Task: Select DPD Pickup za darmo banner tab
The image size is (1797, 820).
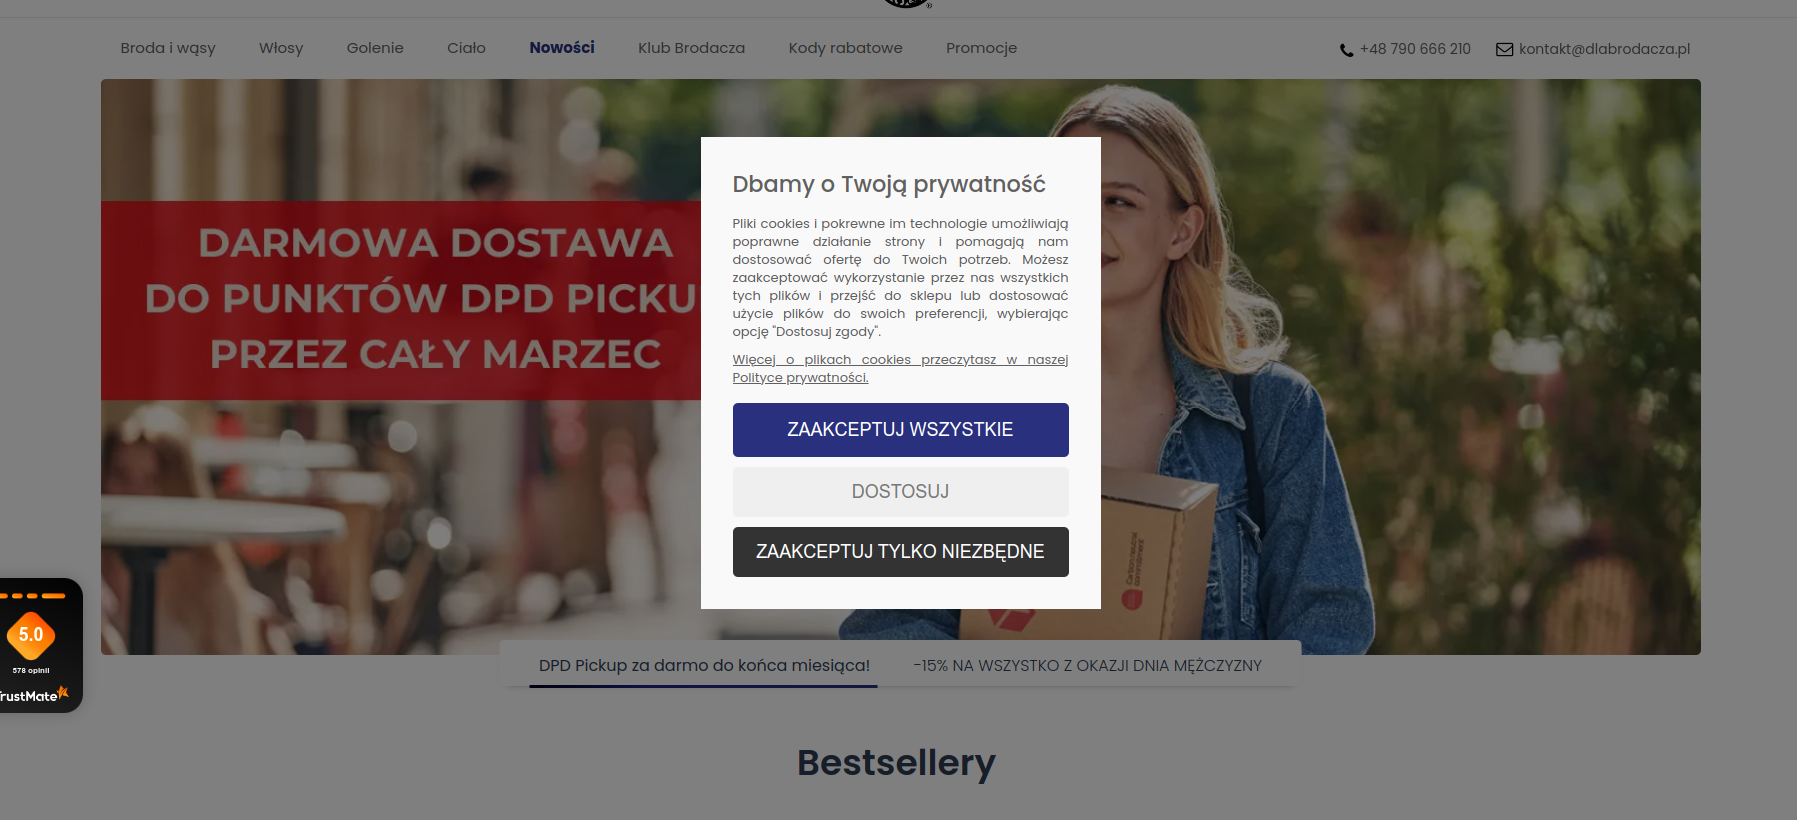Action: point(704,666)
